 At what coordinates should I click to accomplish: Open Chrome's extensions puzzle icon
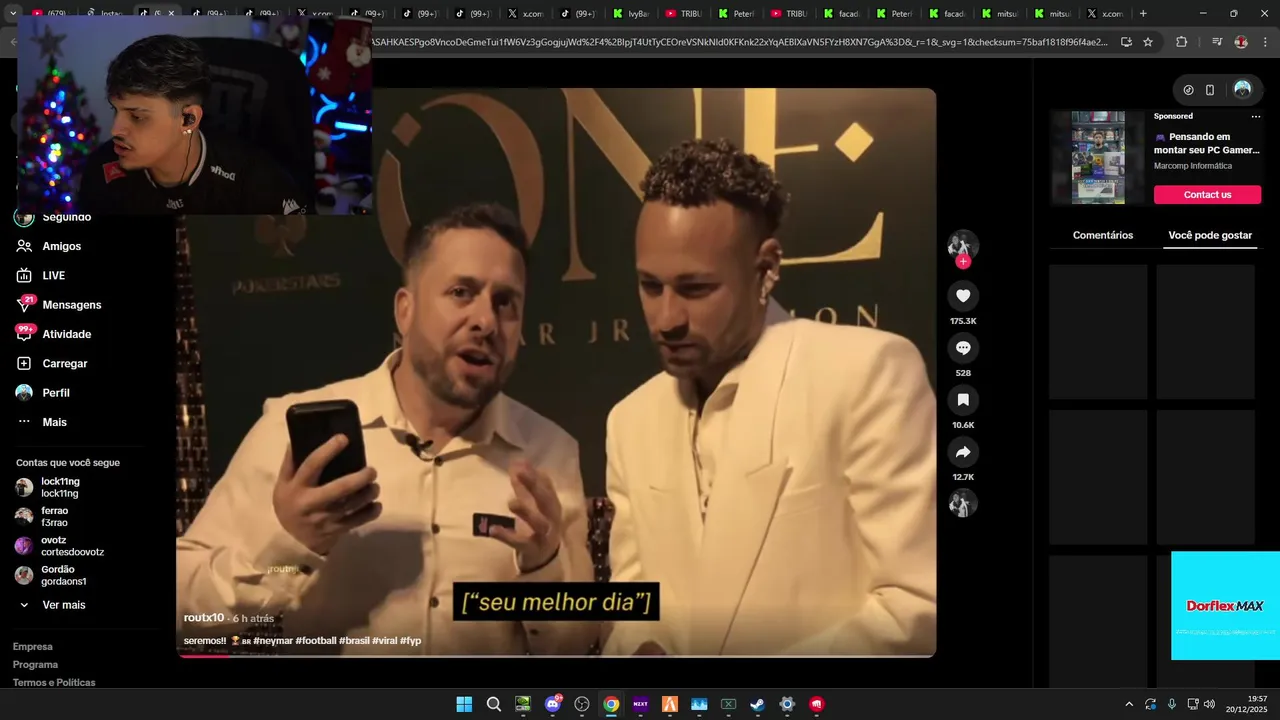click(x=1182, y=42)
